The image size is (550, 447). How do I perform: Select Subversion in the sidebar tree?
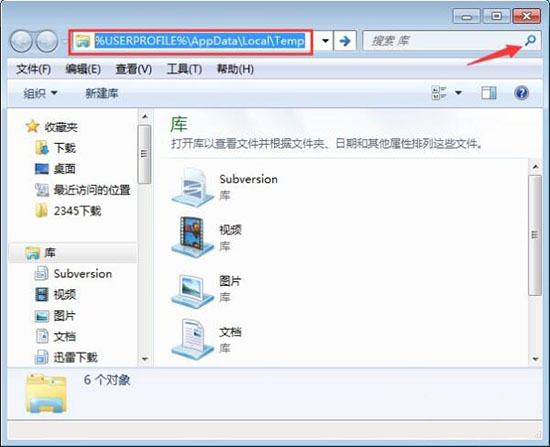[x=83, y=274]
